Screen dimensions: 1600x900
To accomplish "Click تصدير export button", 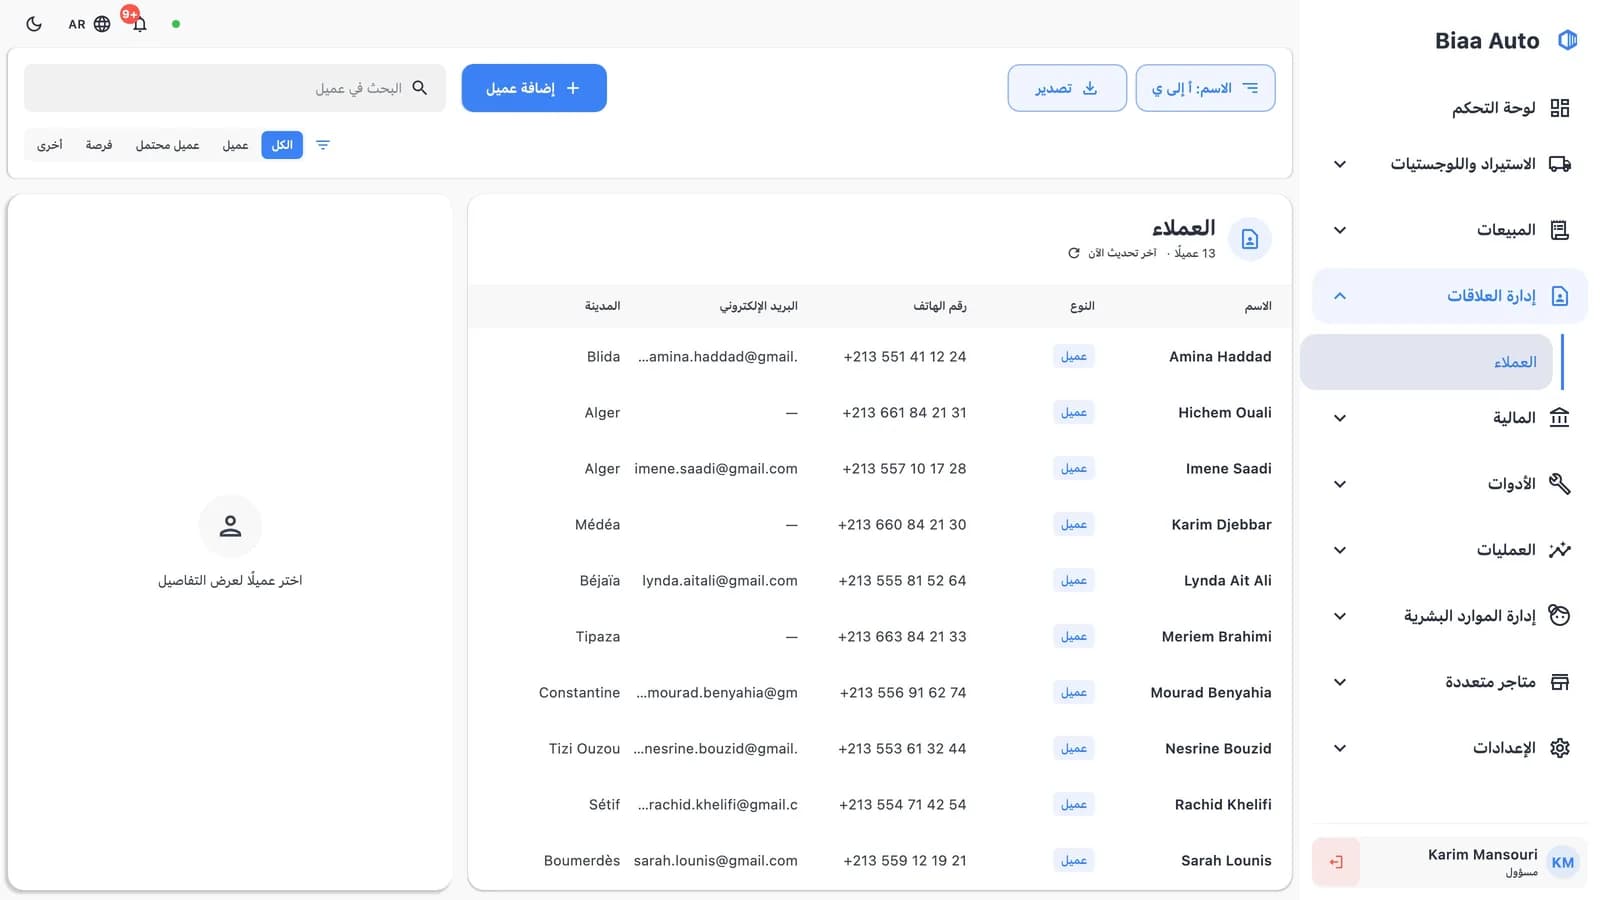I will [x=1067, y=88].
